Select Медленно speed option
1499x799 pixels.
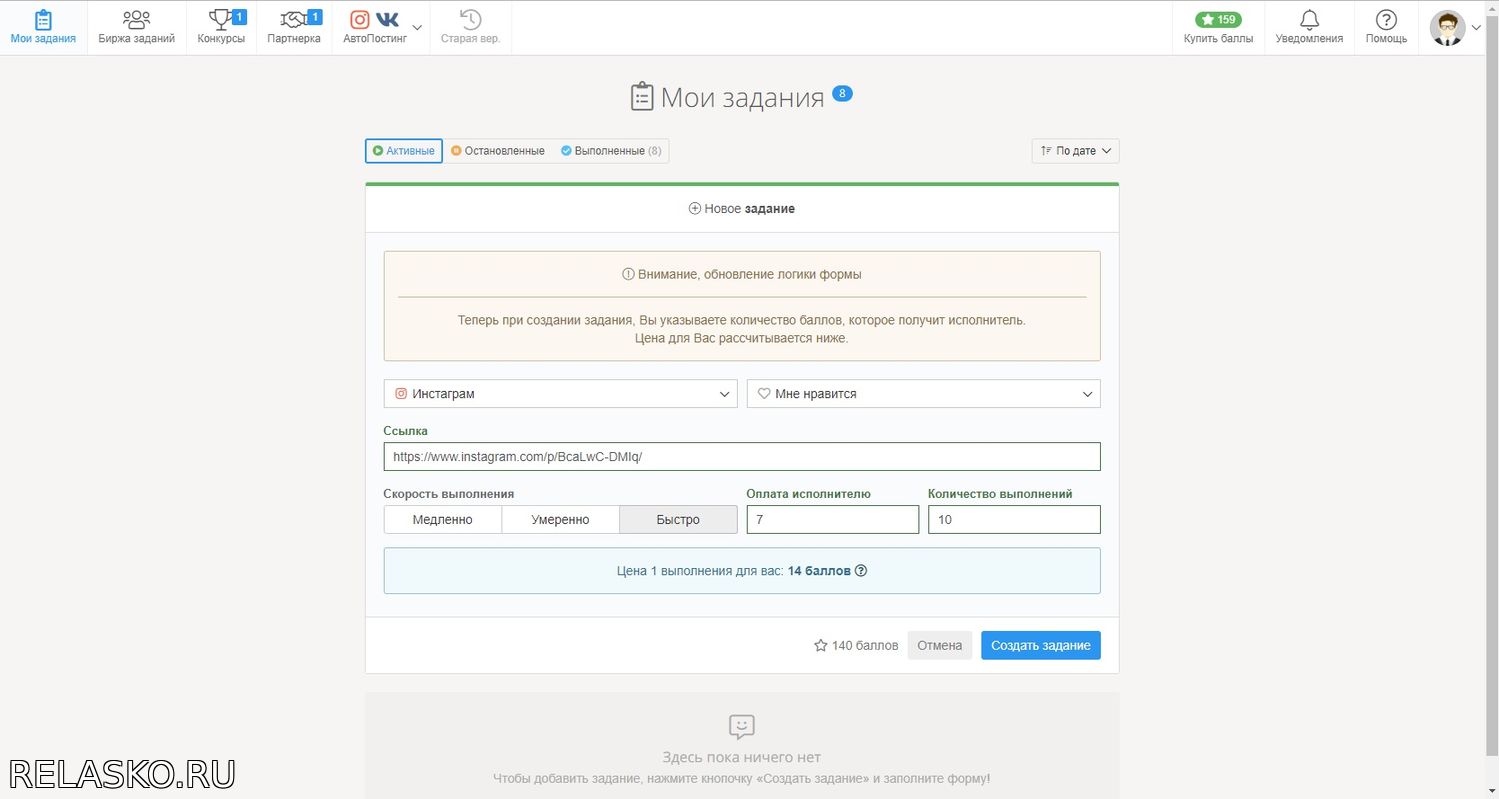point(442,520)
